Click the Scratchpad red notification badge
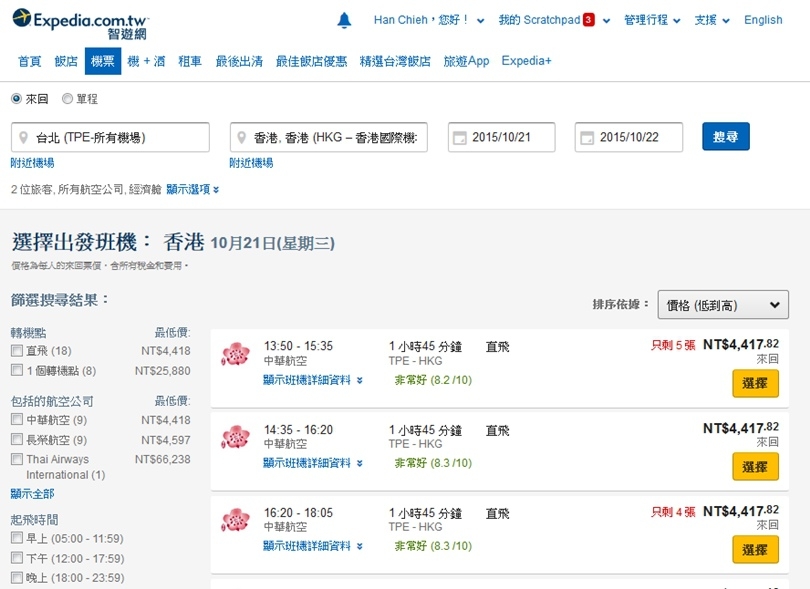 coord(589,20)
